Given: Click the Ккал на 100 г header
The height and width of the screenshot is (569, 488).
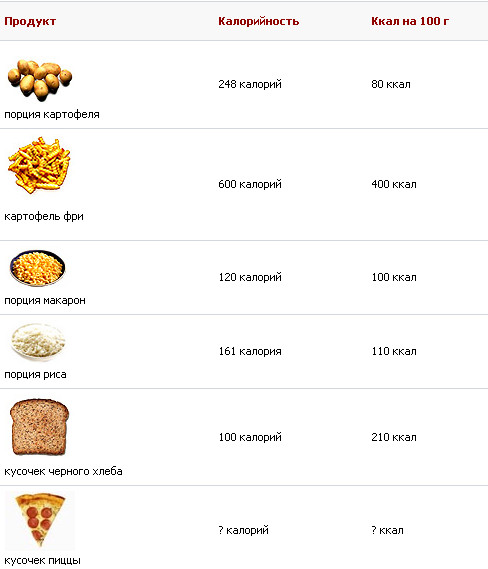Looking at the screenshot, I should tap(410, 21).
